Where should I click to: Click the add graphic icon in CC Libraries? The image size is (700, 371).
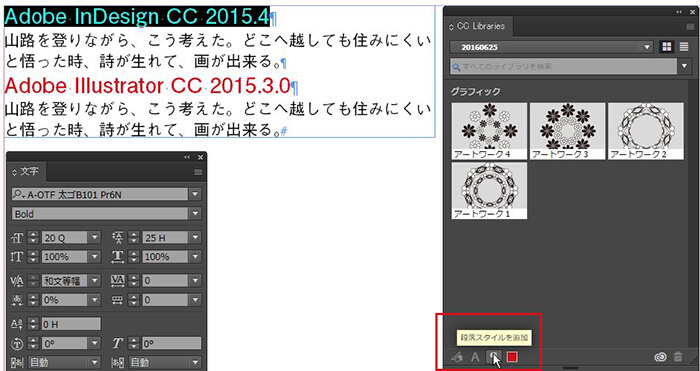coord(457,357)
